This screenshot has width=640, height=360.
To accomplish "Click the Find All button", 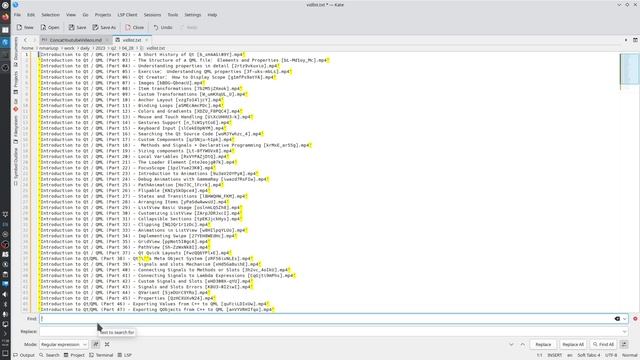I will click(603, 344).
